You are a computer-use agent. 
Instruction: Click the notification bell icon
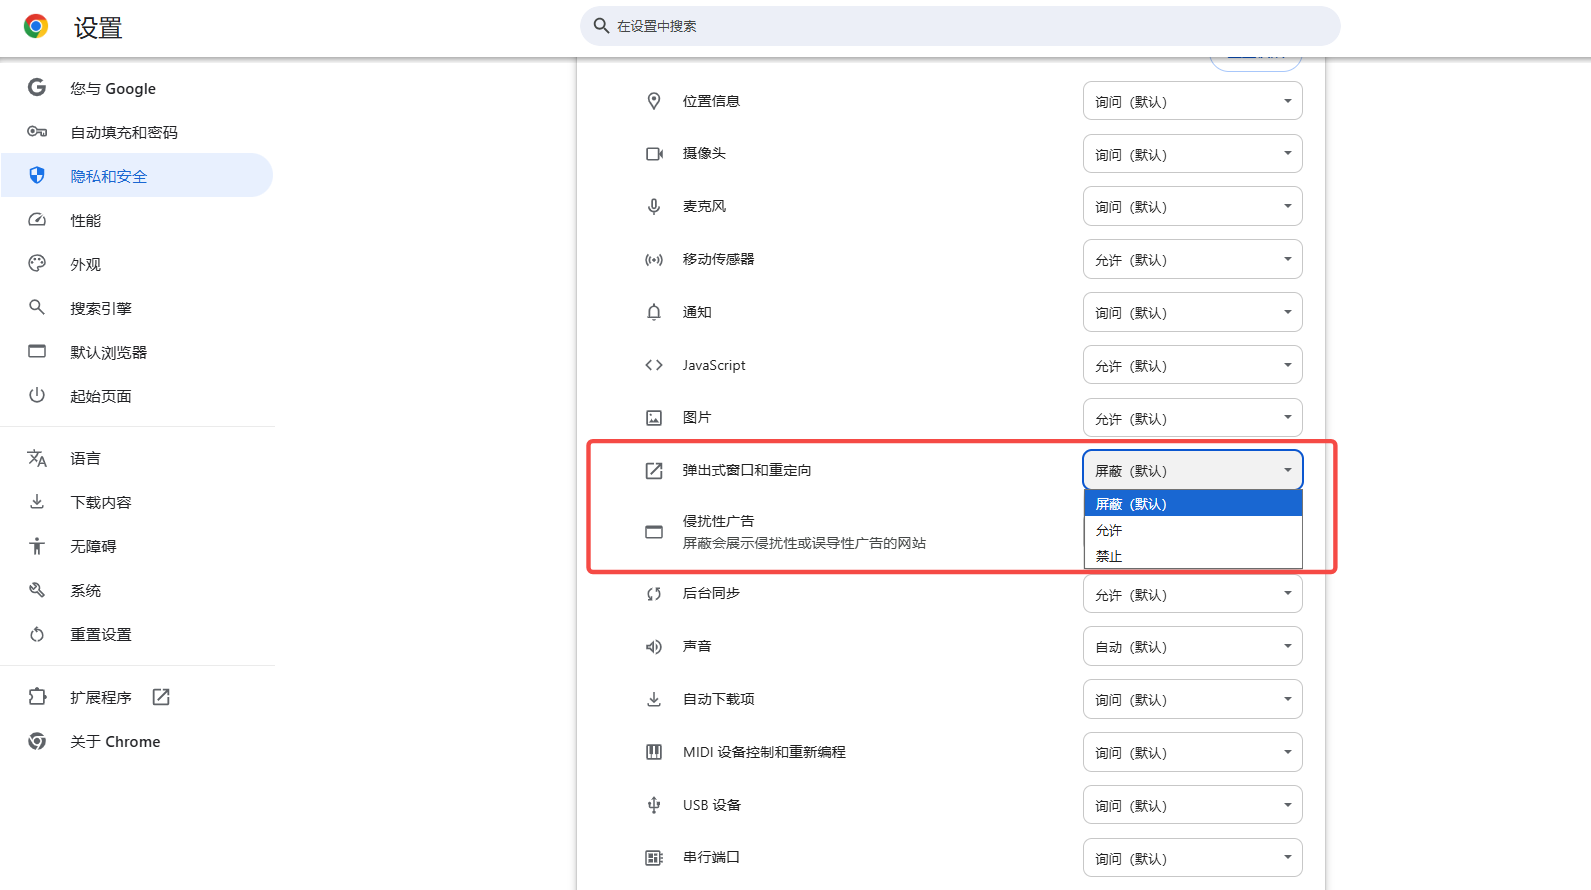(654, 312)
